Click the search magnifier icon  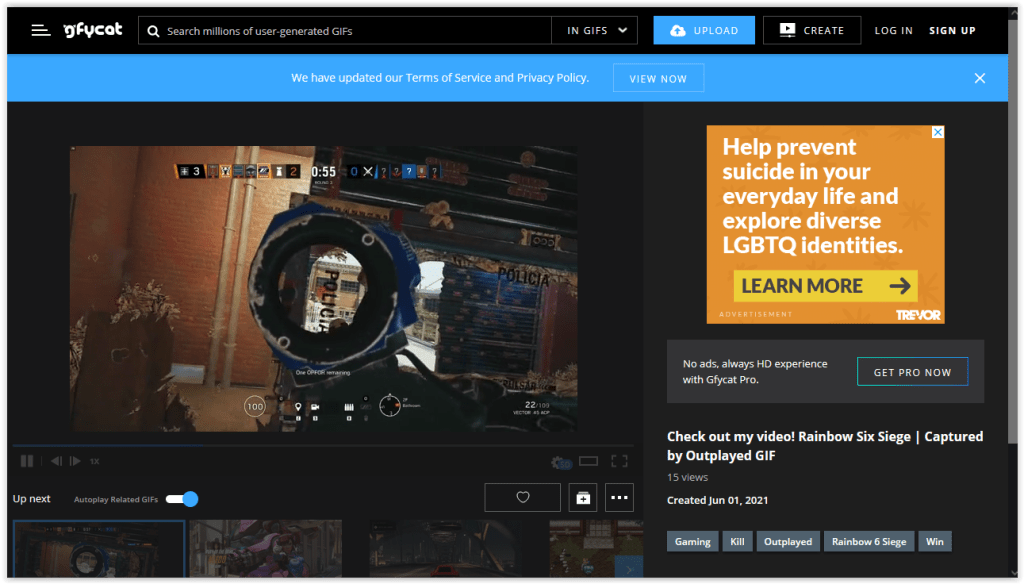pos(152,31)
